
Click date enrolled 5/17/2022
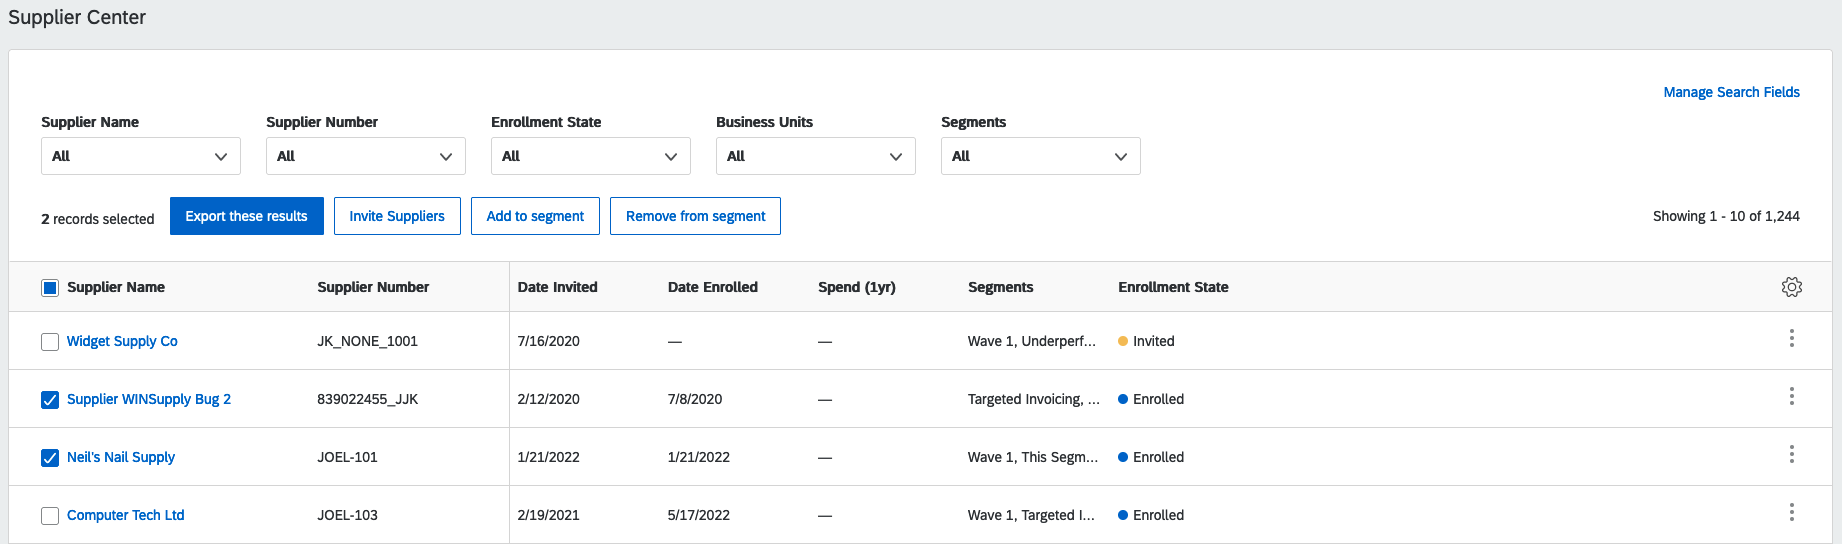point(699,515)
